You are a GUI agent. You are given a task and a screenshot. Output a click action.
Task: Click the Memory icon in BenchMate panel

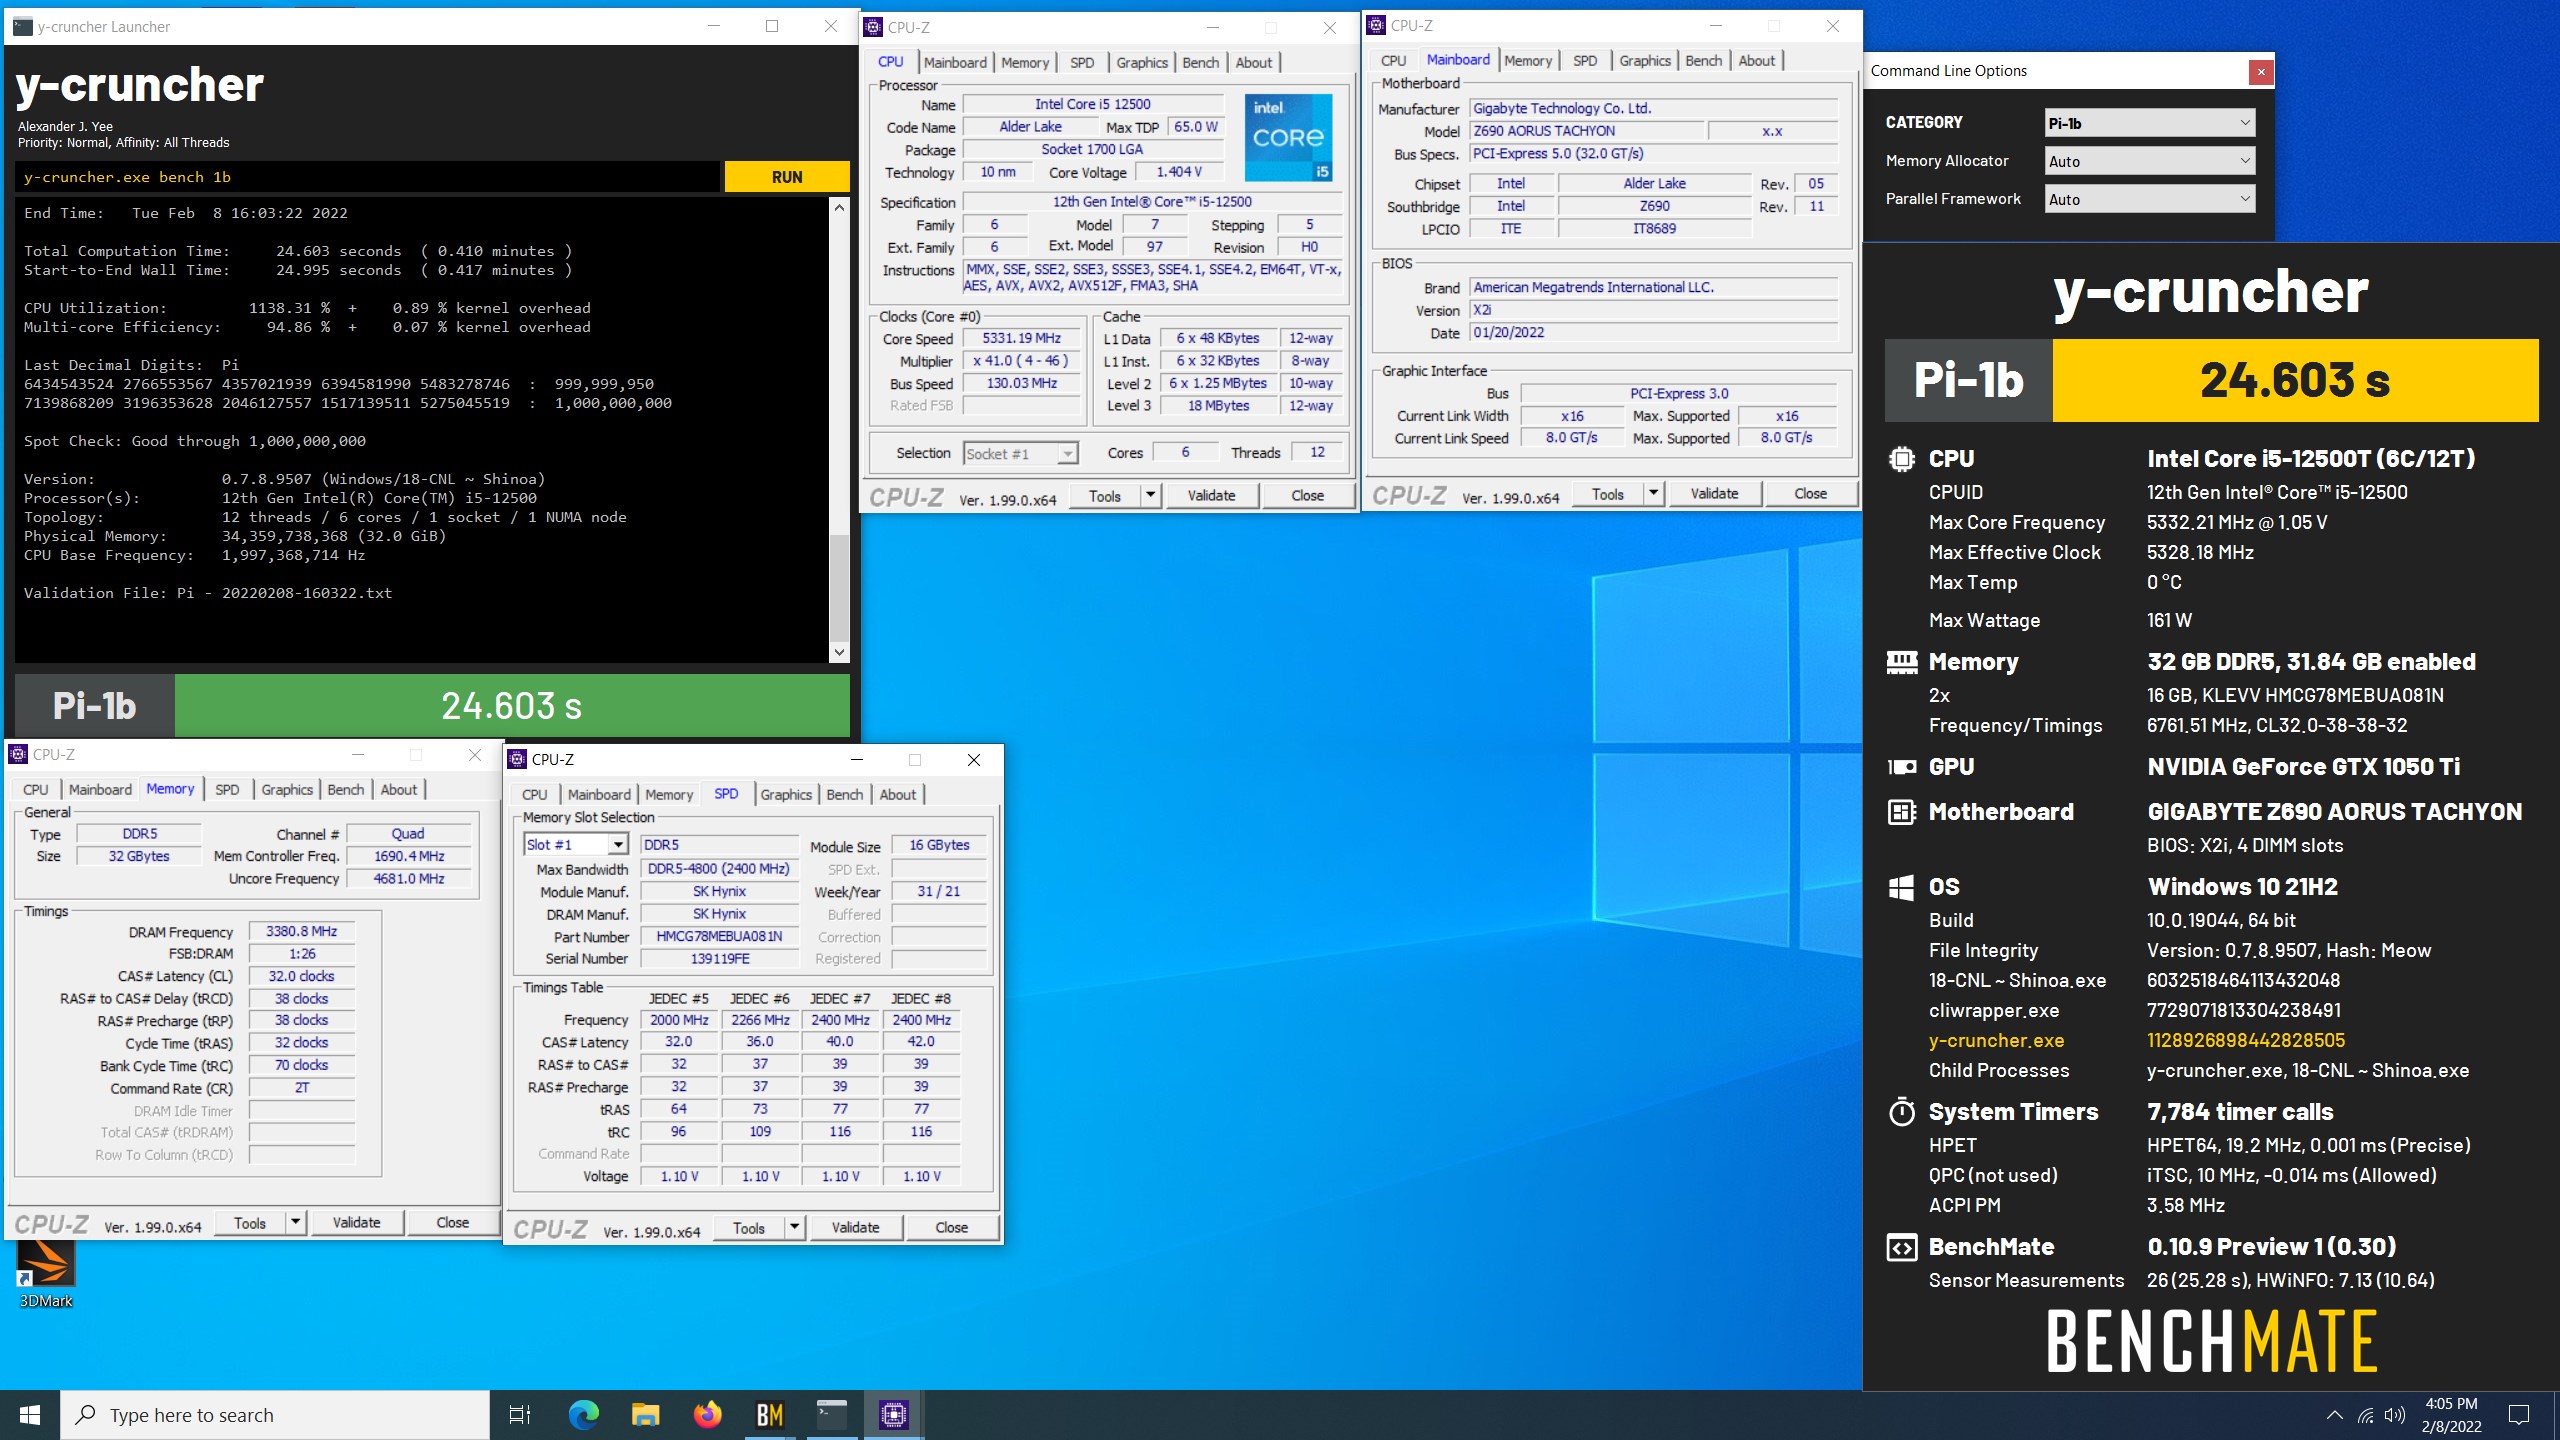pos(1901,662)
